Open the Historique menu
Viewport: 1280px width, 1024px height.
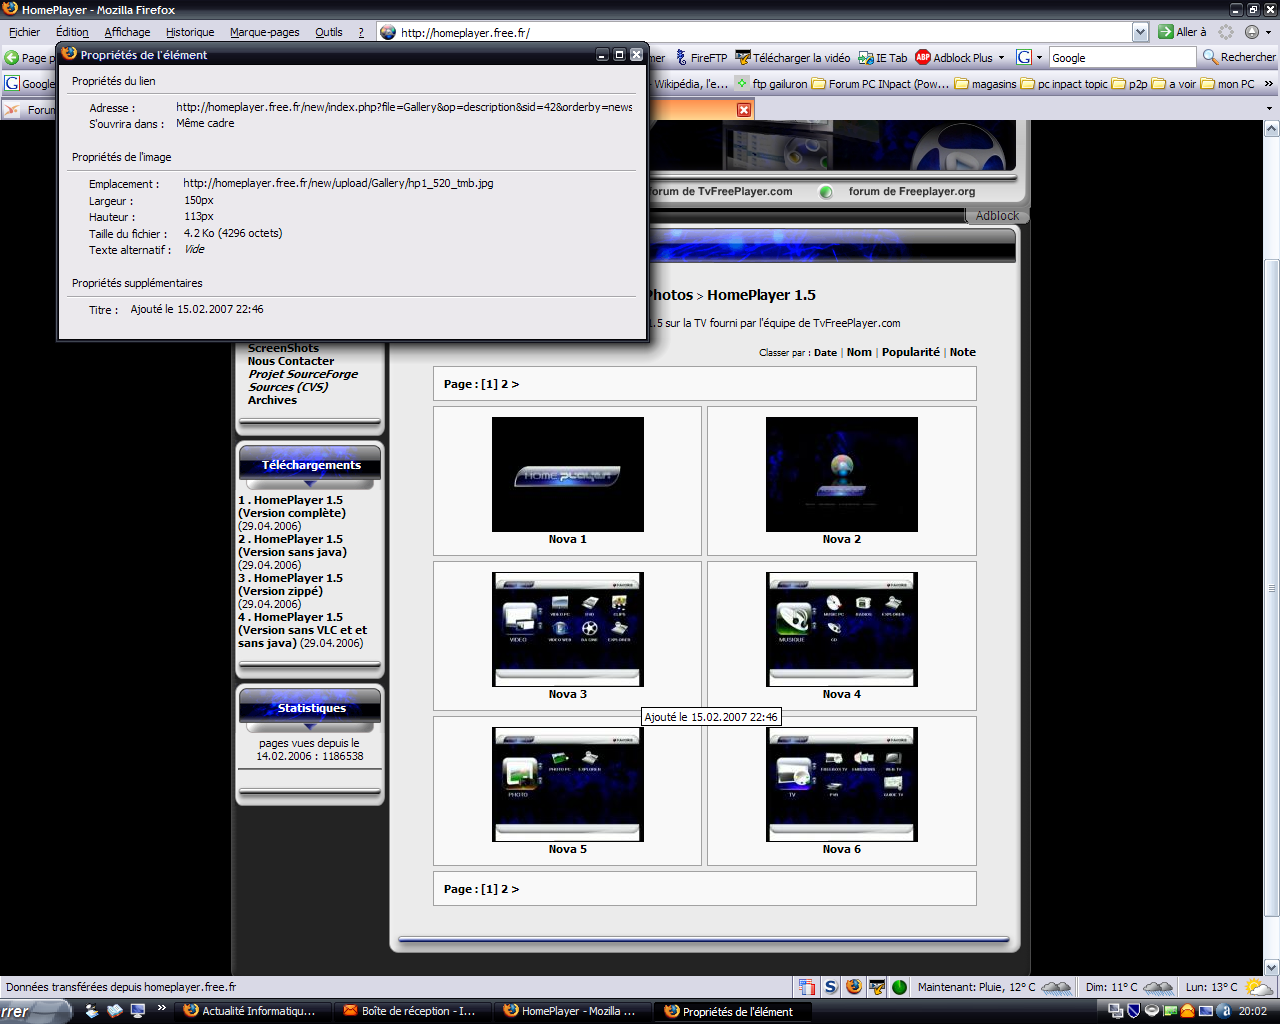pyautogui.click(x=190, y=32)
